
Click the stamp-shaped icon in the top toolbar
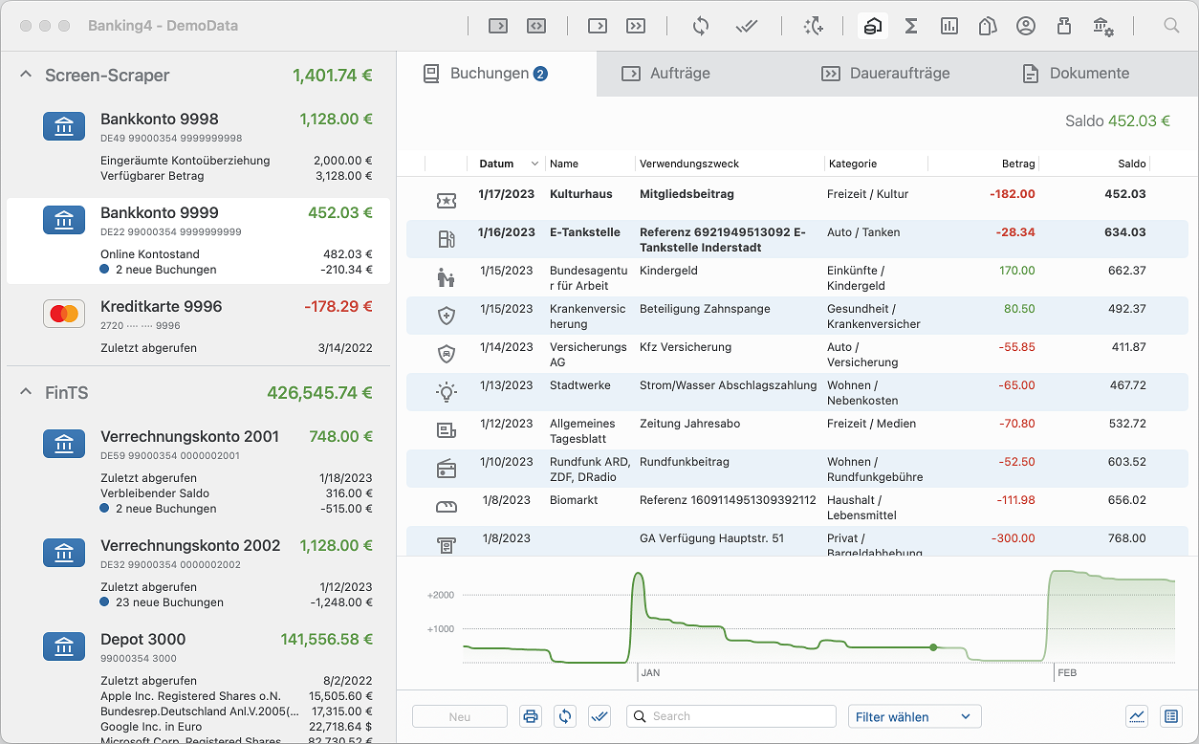coord(1064,26)
